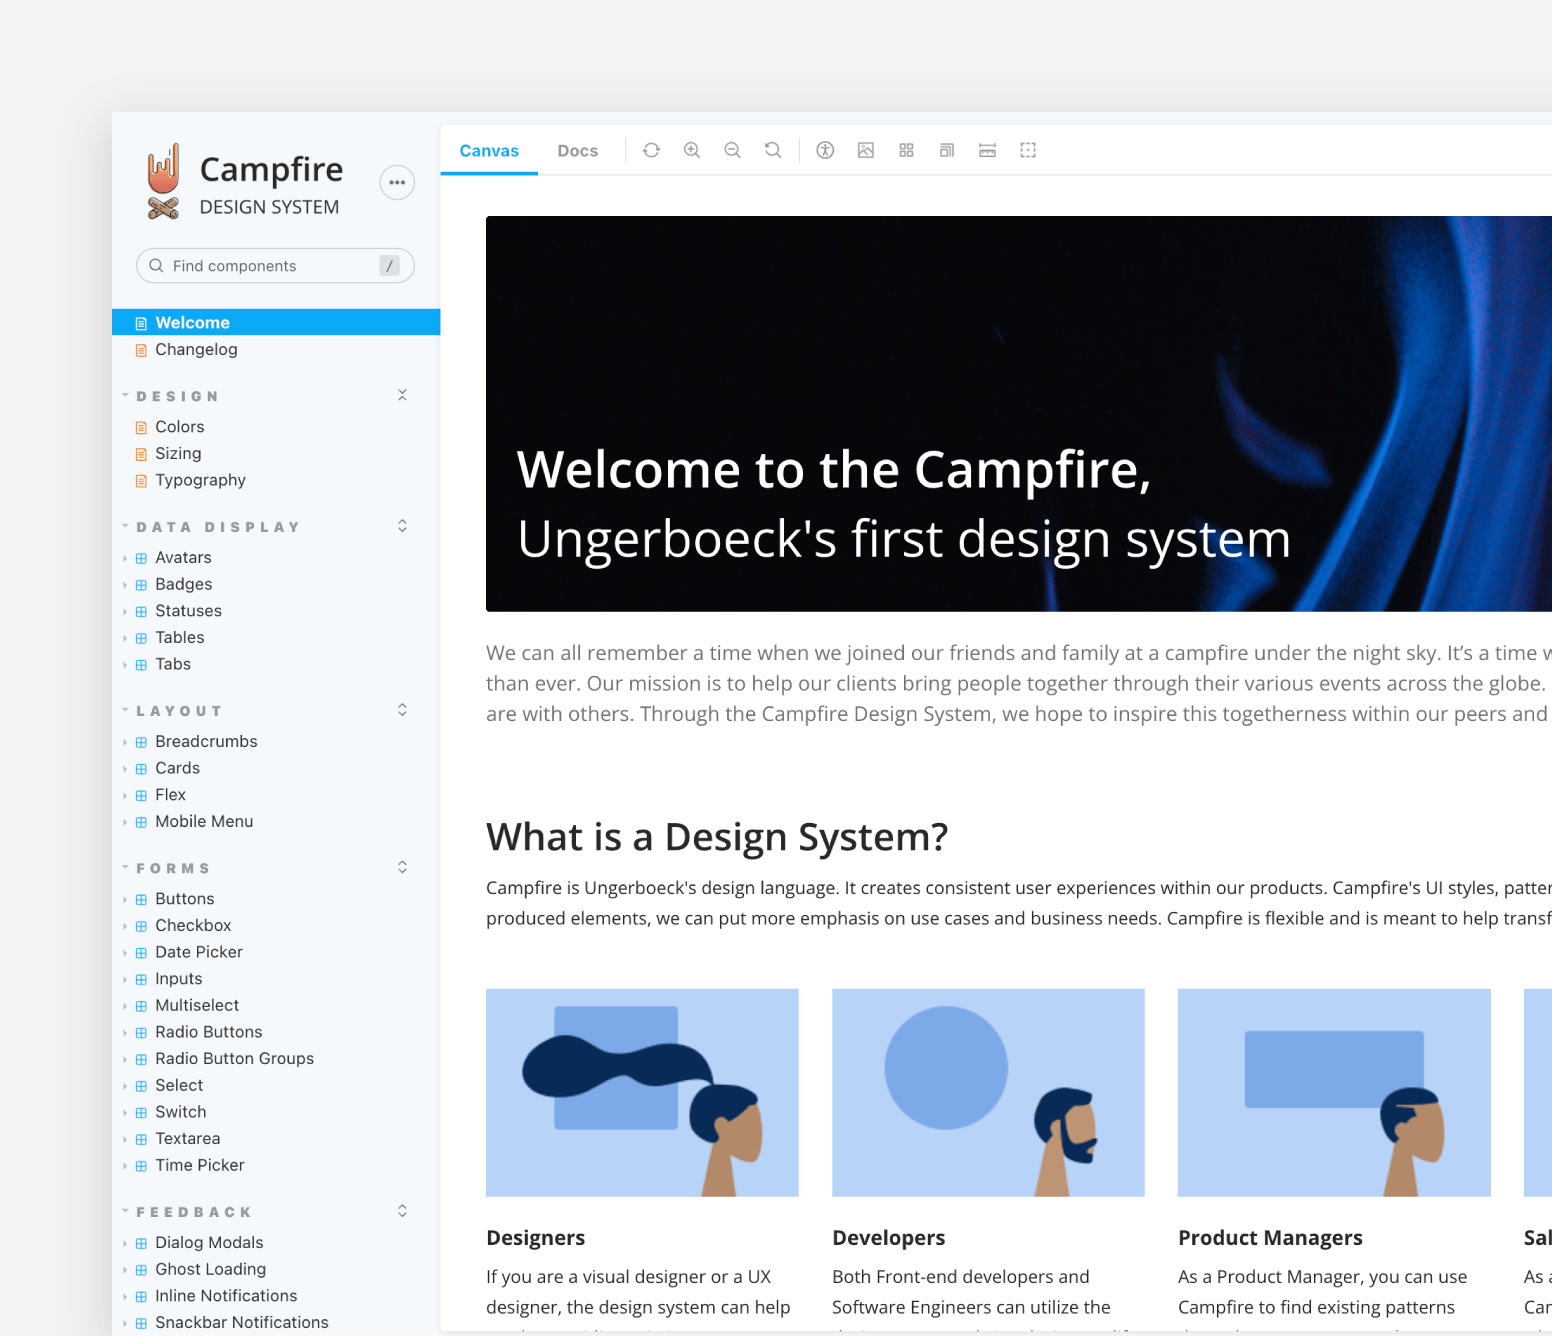Click the Welcome to the Campfire banner
Screen dimensions: 1552x1336
pos(1019,414)
